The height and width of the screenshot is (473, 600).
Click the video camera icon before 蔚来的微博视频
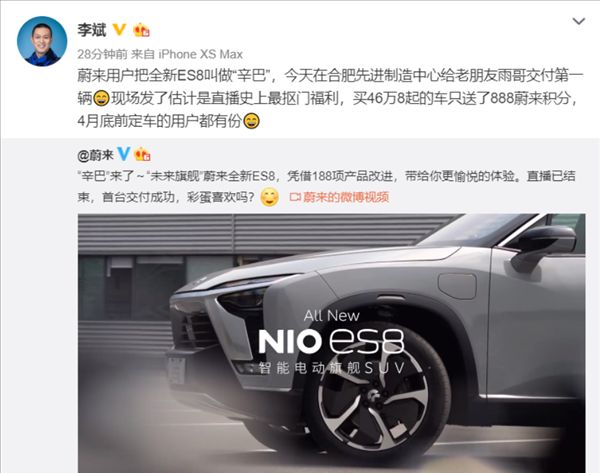point(295,197)
